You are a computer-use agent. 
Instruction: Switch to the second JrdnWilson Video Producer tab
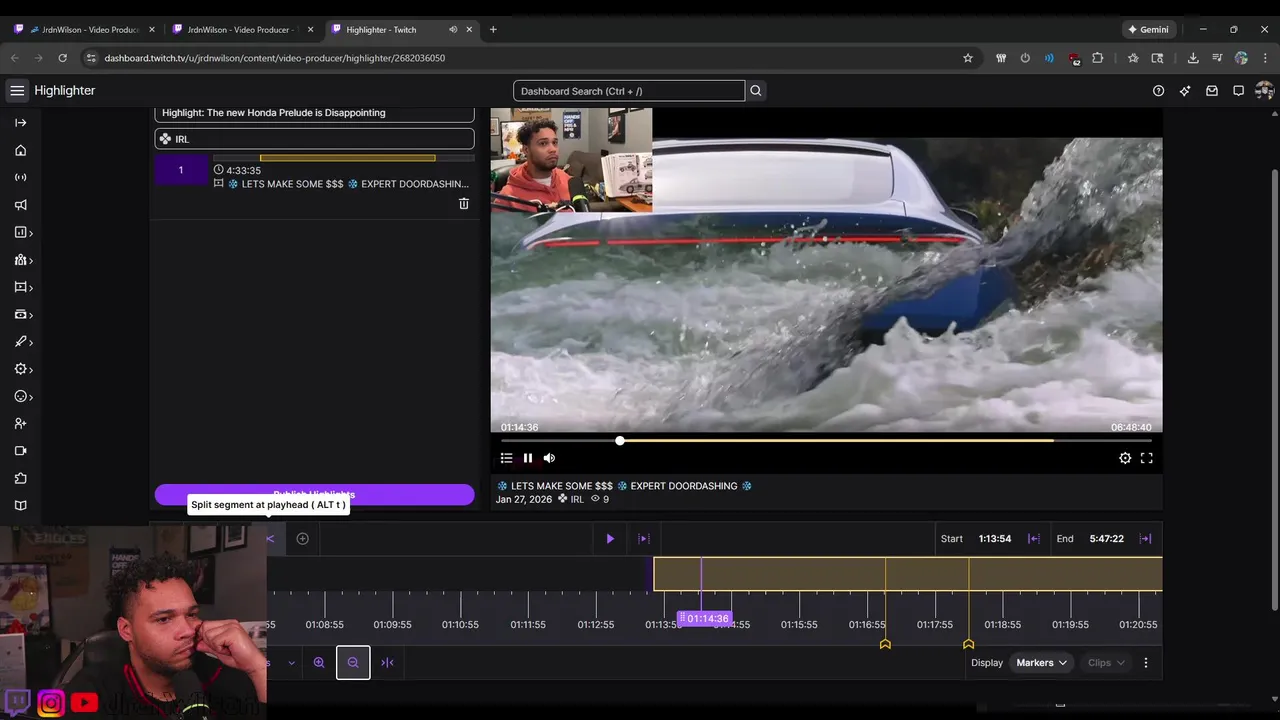pos(242,29)
